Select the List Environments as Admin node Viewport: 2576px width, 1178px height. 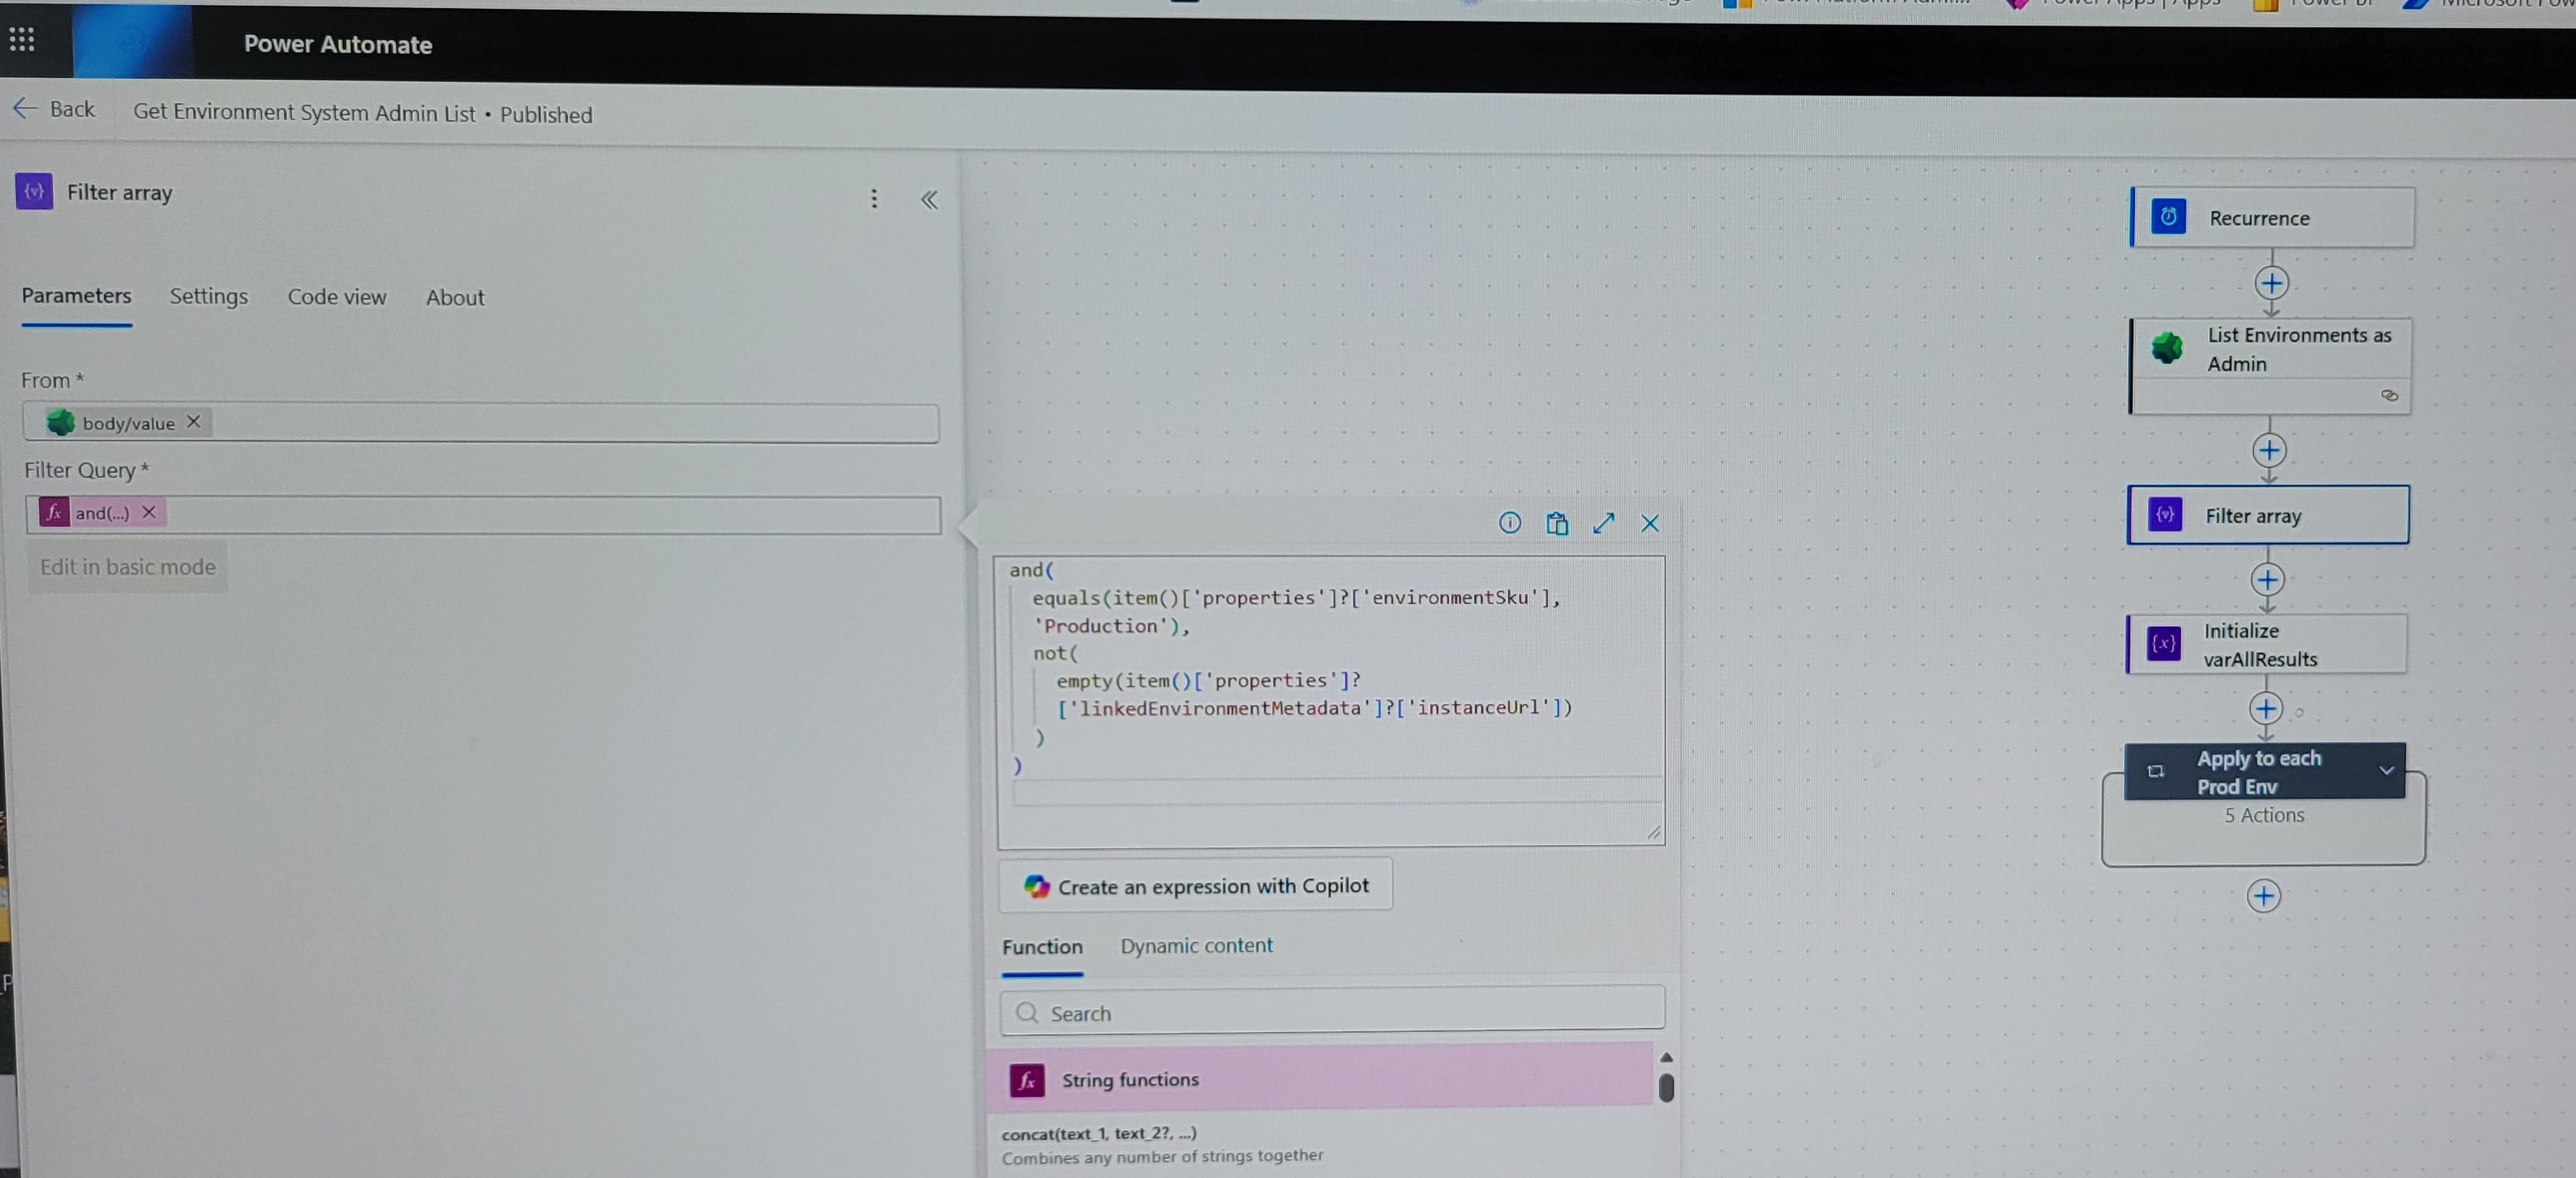coord(2270,365)
